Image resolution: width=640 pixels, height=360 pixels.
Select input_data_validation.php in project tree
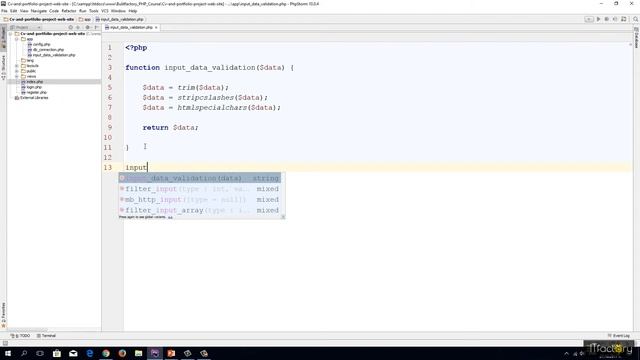coord(51,55)
